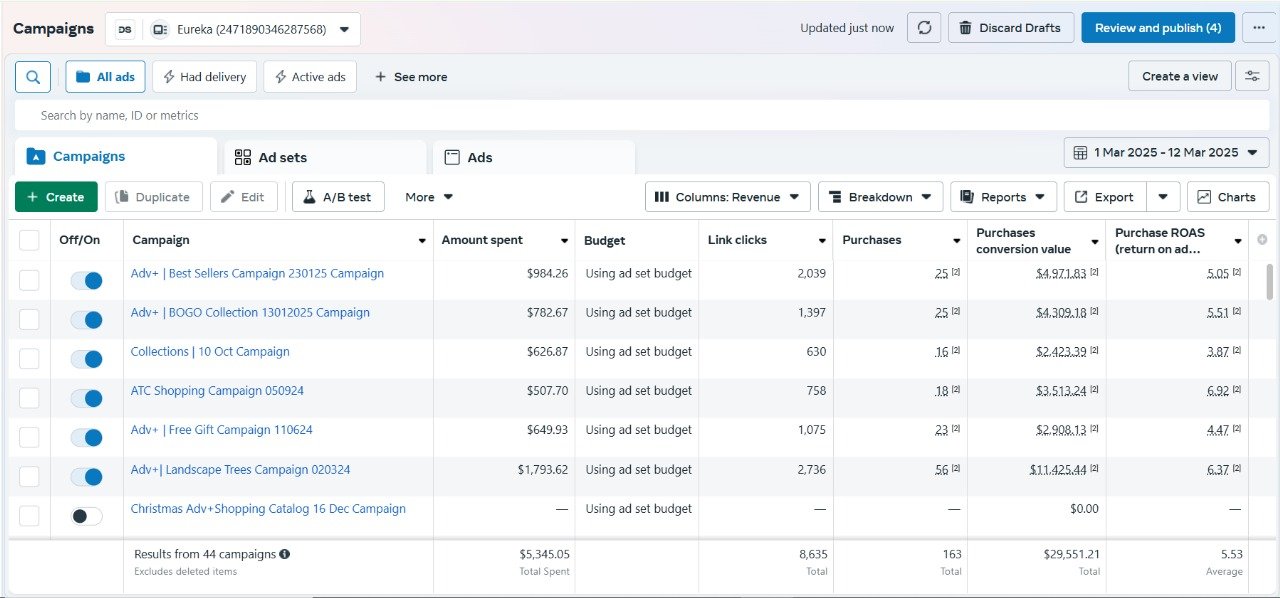This screenshot has height=598, width=1280.
Task: Open the date range picker 1 Mar–12 Mar 2025
Action: [1166, 153]
